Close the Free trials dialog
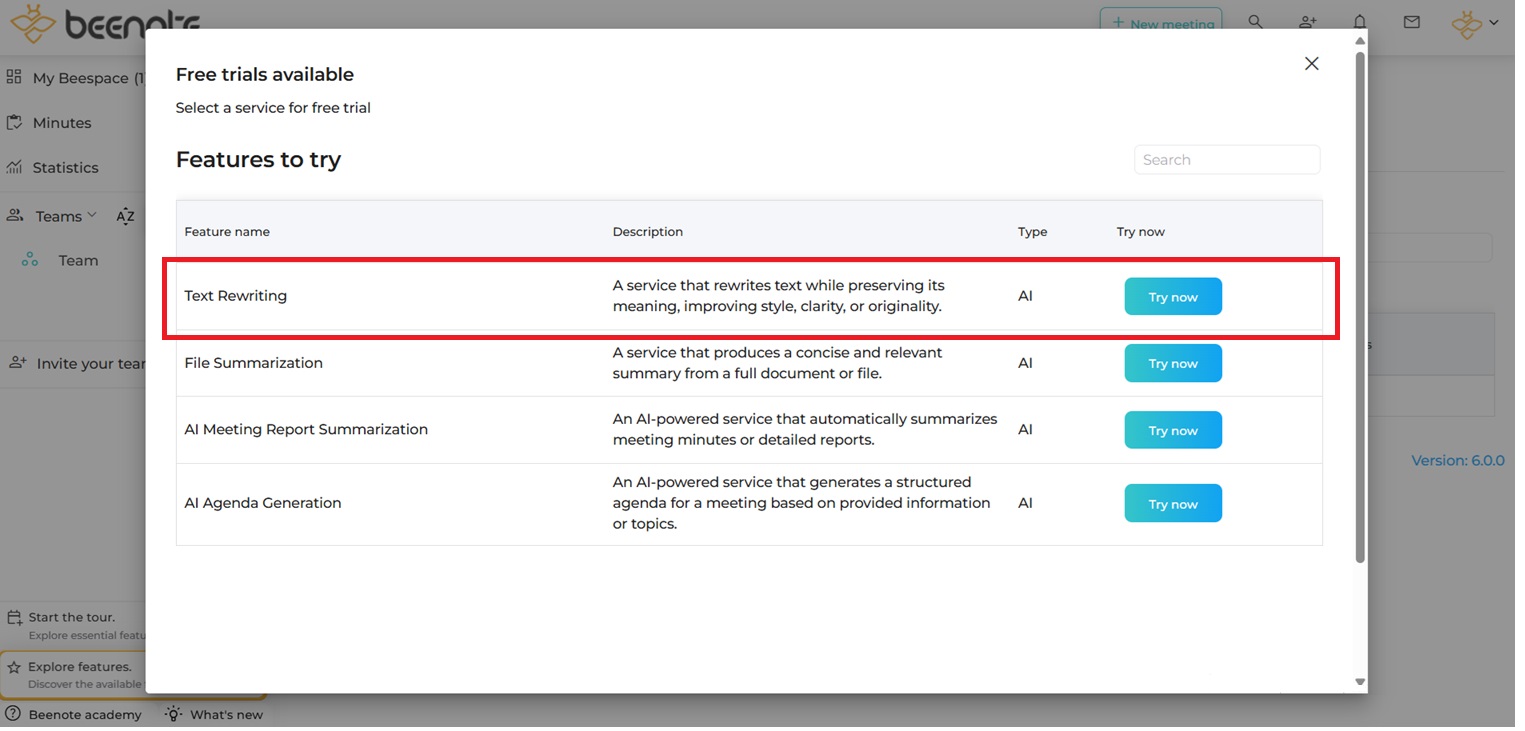 (x=1311, y=64)
